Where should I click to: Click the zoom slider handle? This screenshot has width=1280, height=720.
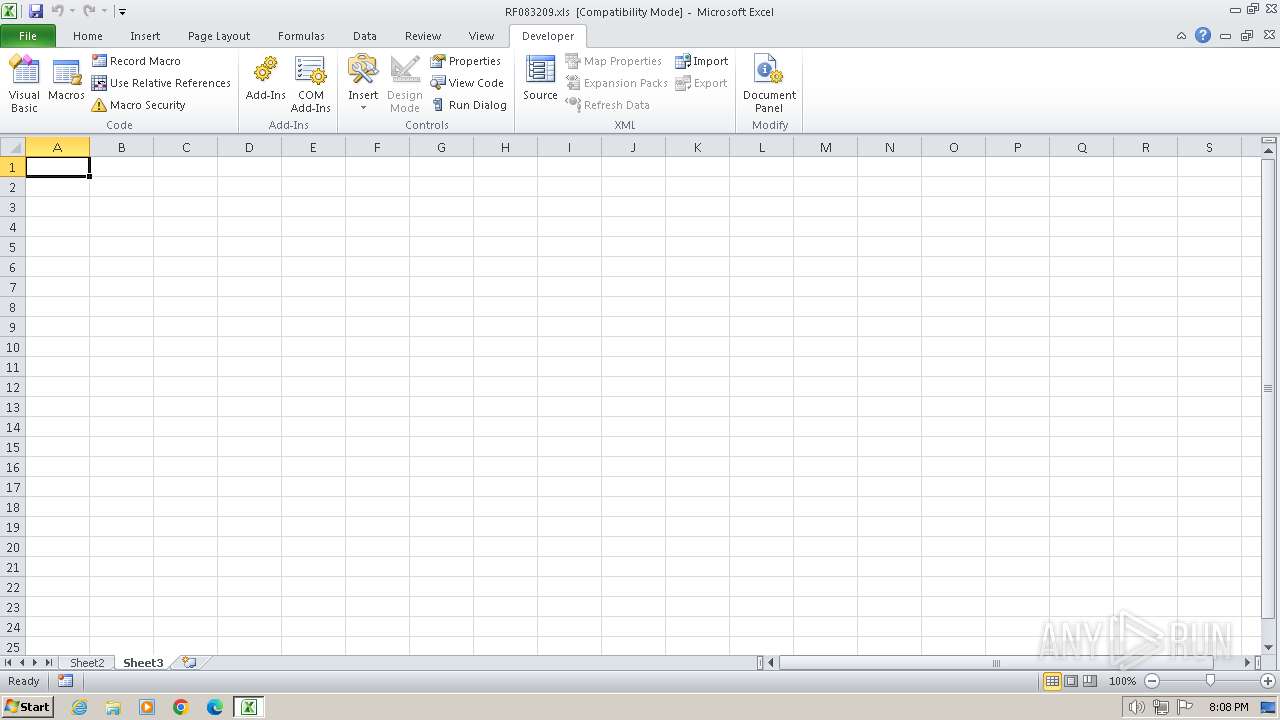(x=1210, y=681)
